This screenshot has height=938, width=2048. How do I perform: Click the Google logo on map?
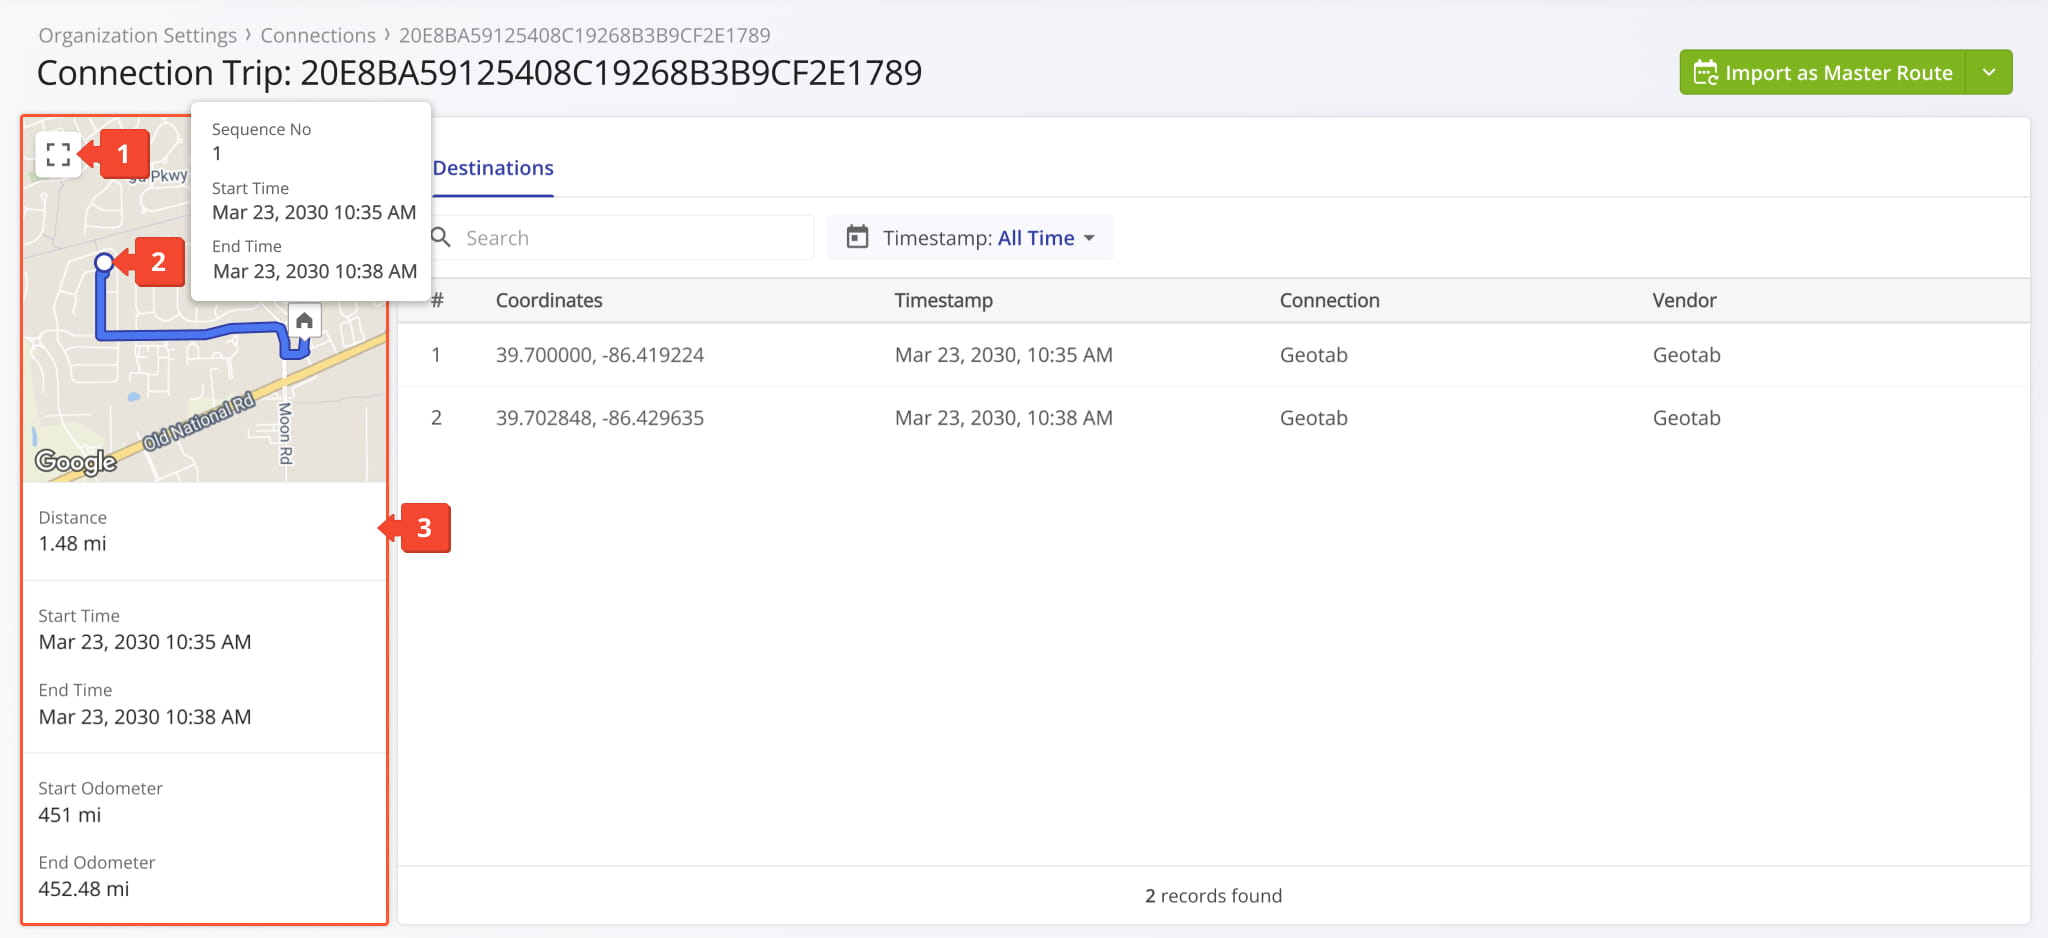pyautogui.click(x=76, y=461)
